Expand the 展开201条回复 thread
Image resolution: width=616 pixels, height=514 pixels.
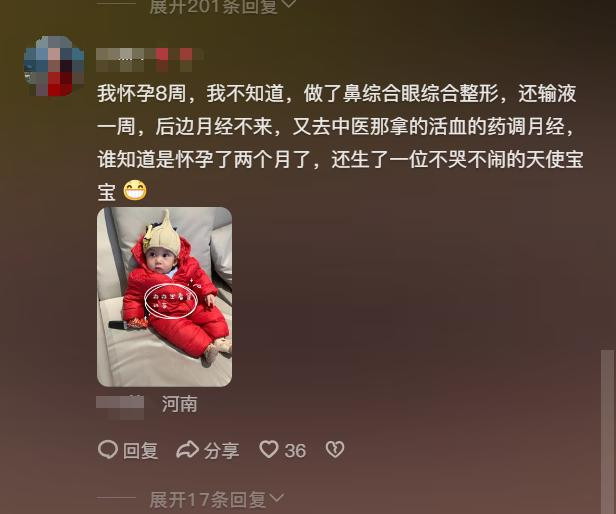tap(223, 7)
